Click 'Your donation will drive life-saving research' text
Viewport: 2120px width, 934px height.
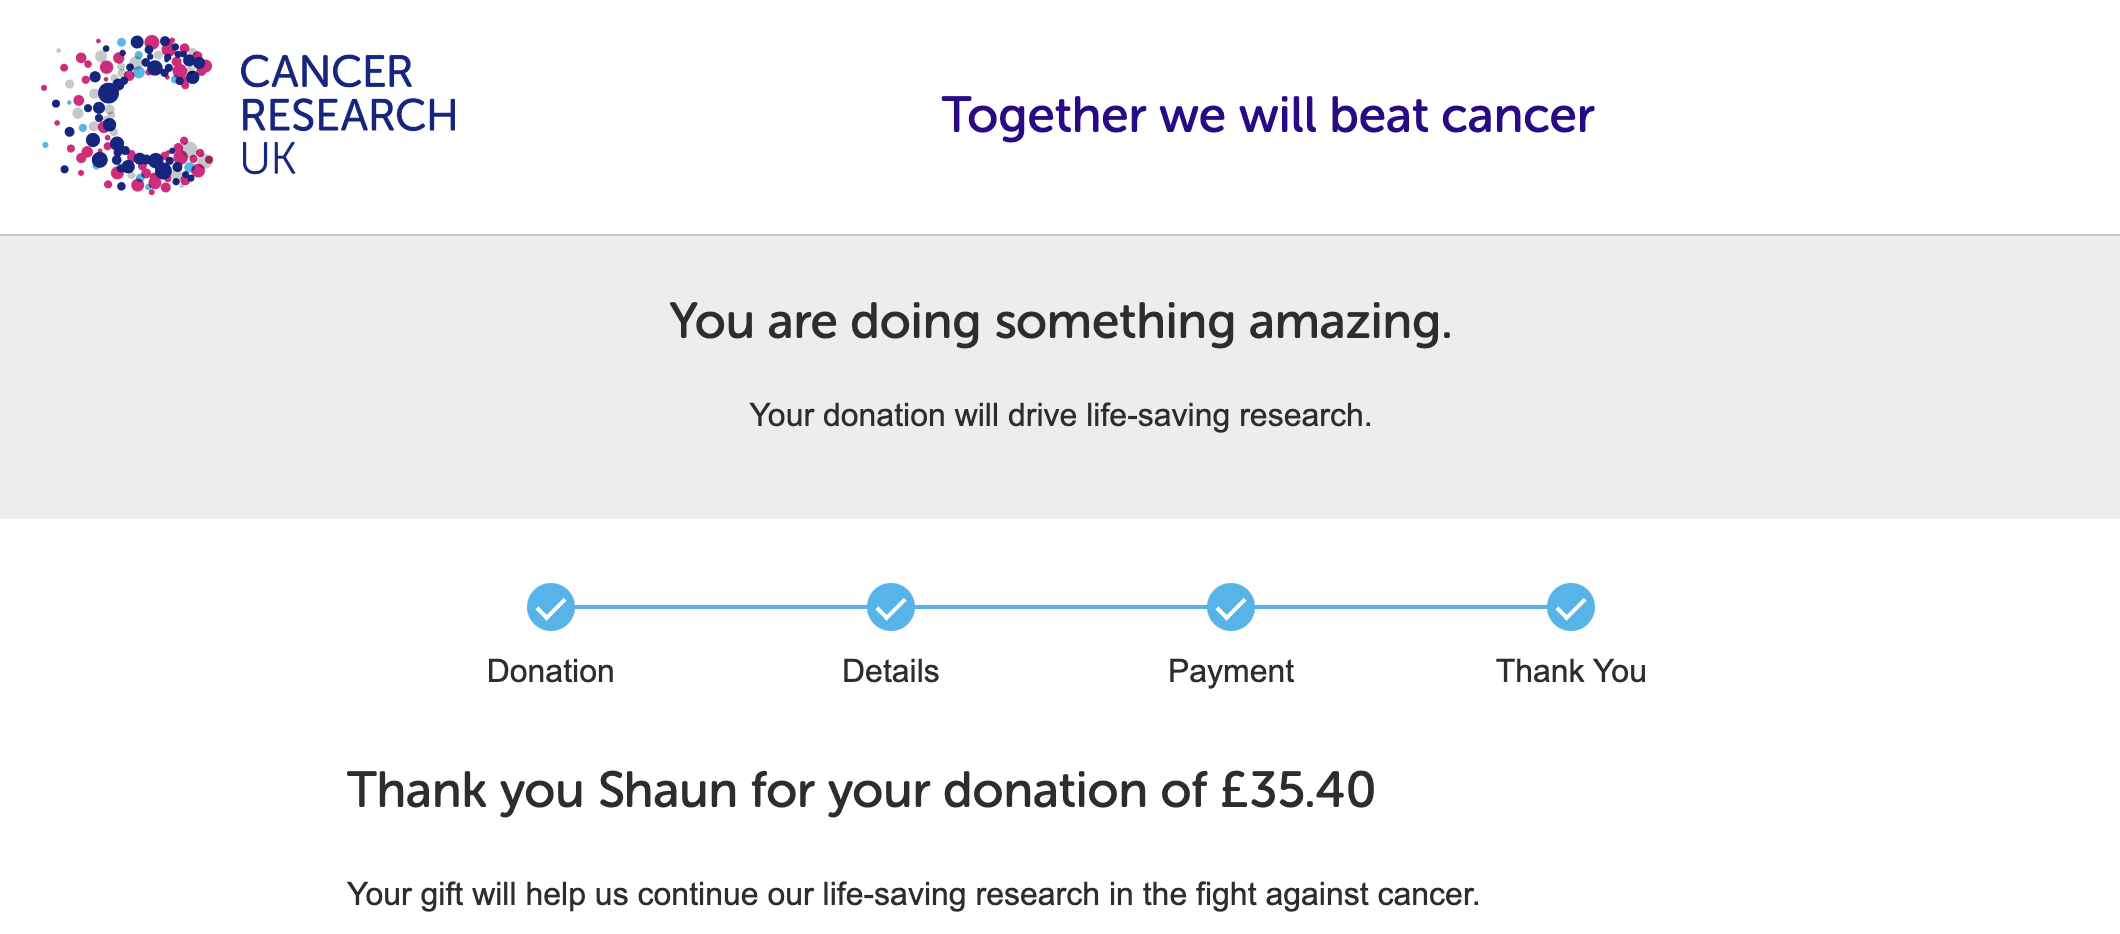1060,415
